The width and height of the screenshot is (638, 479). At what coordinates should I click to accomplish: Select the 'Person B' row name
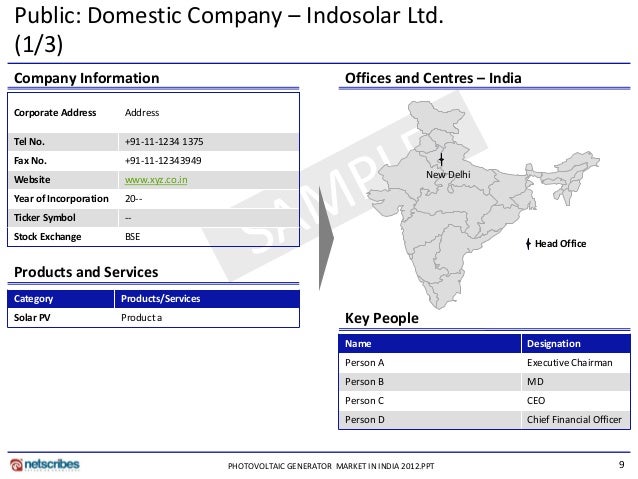click(x=364, y=382)
